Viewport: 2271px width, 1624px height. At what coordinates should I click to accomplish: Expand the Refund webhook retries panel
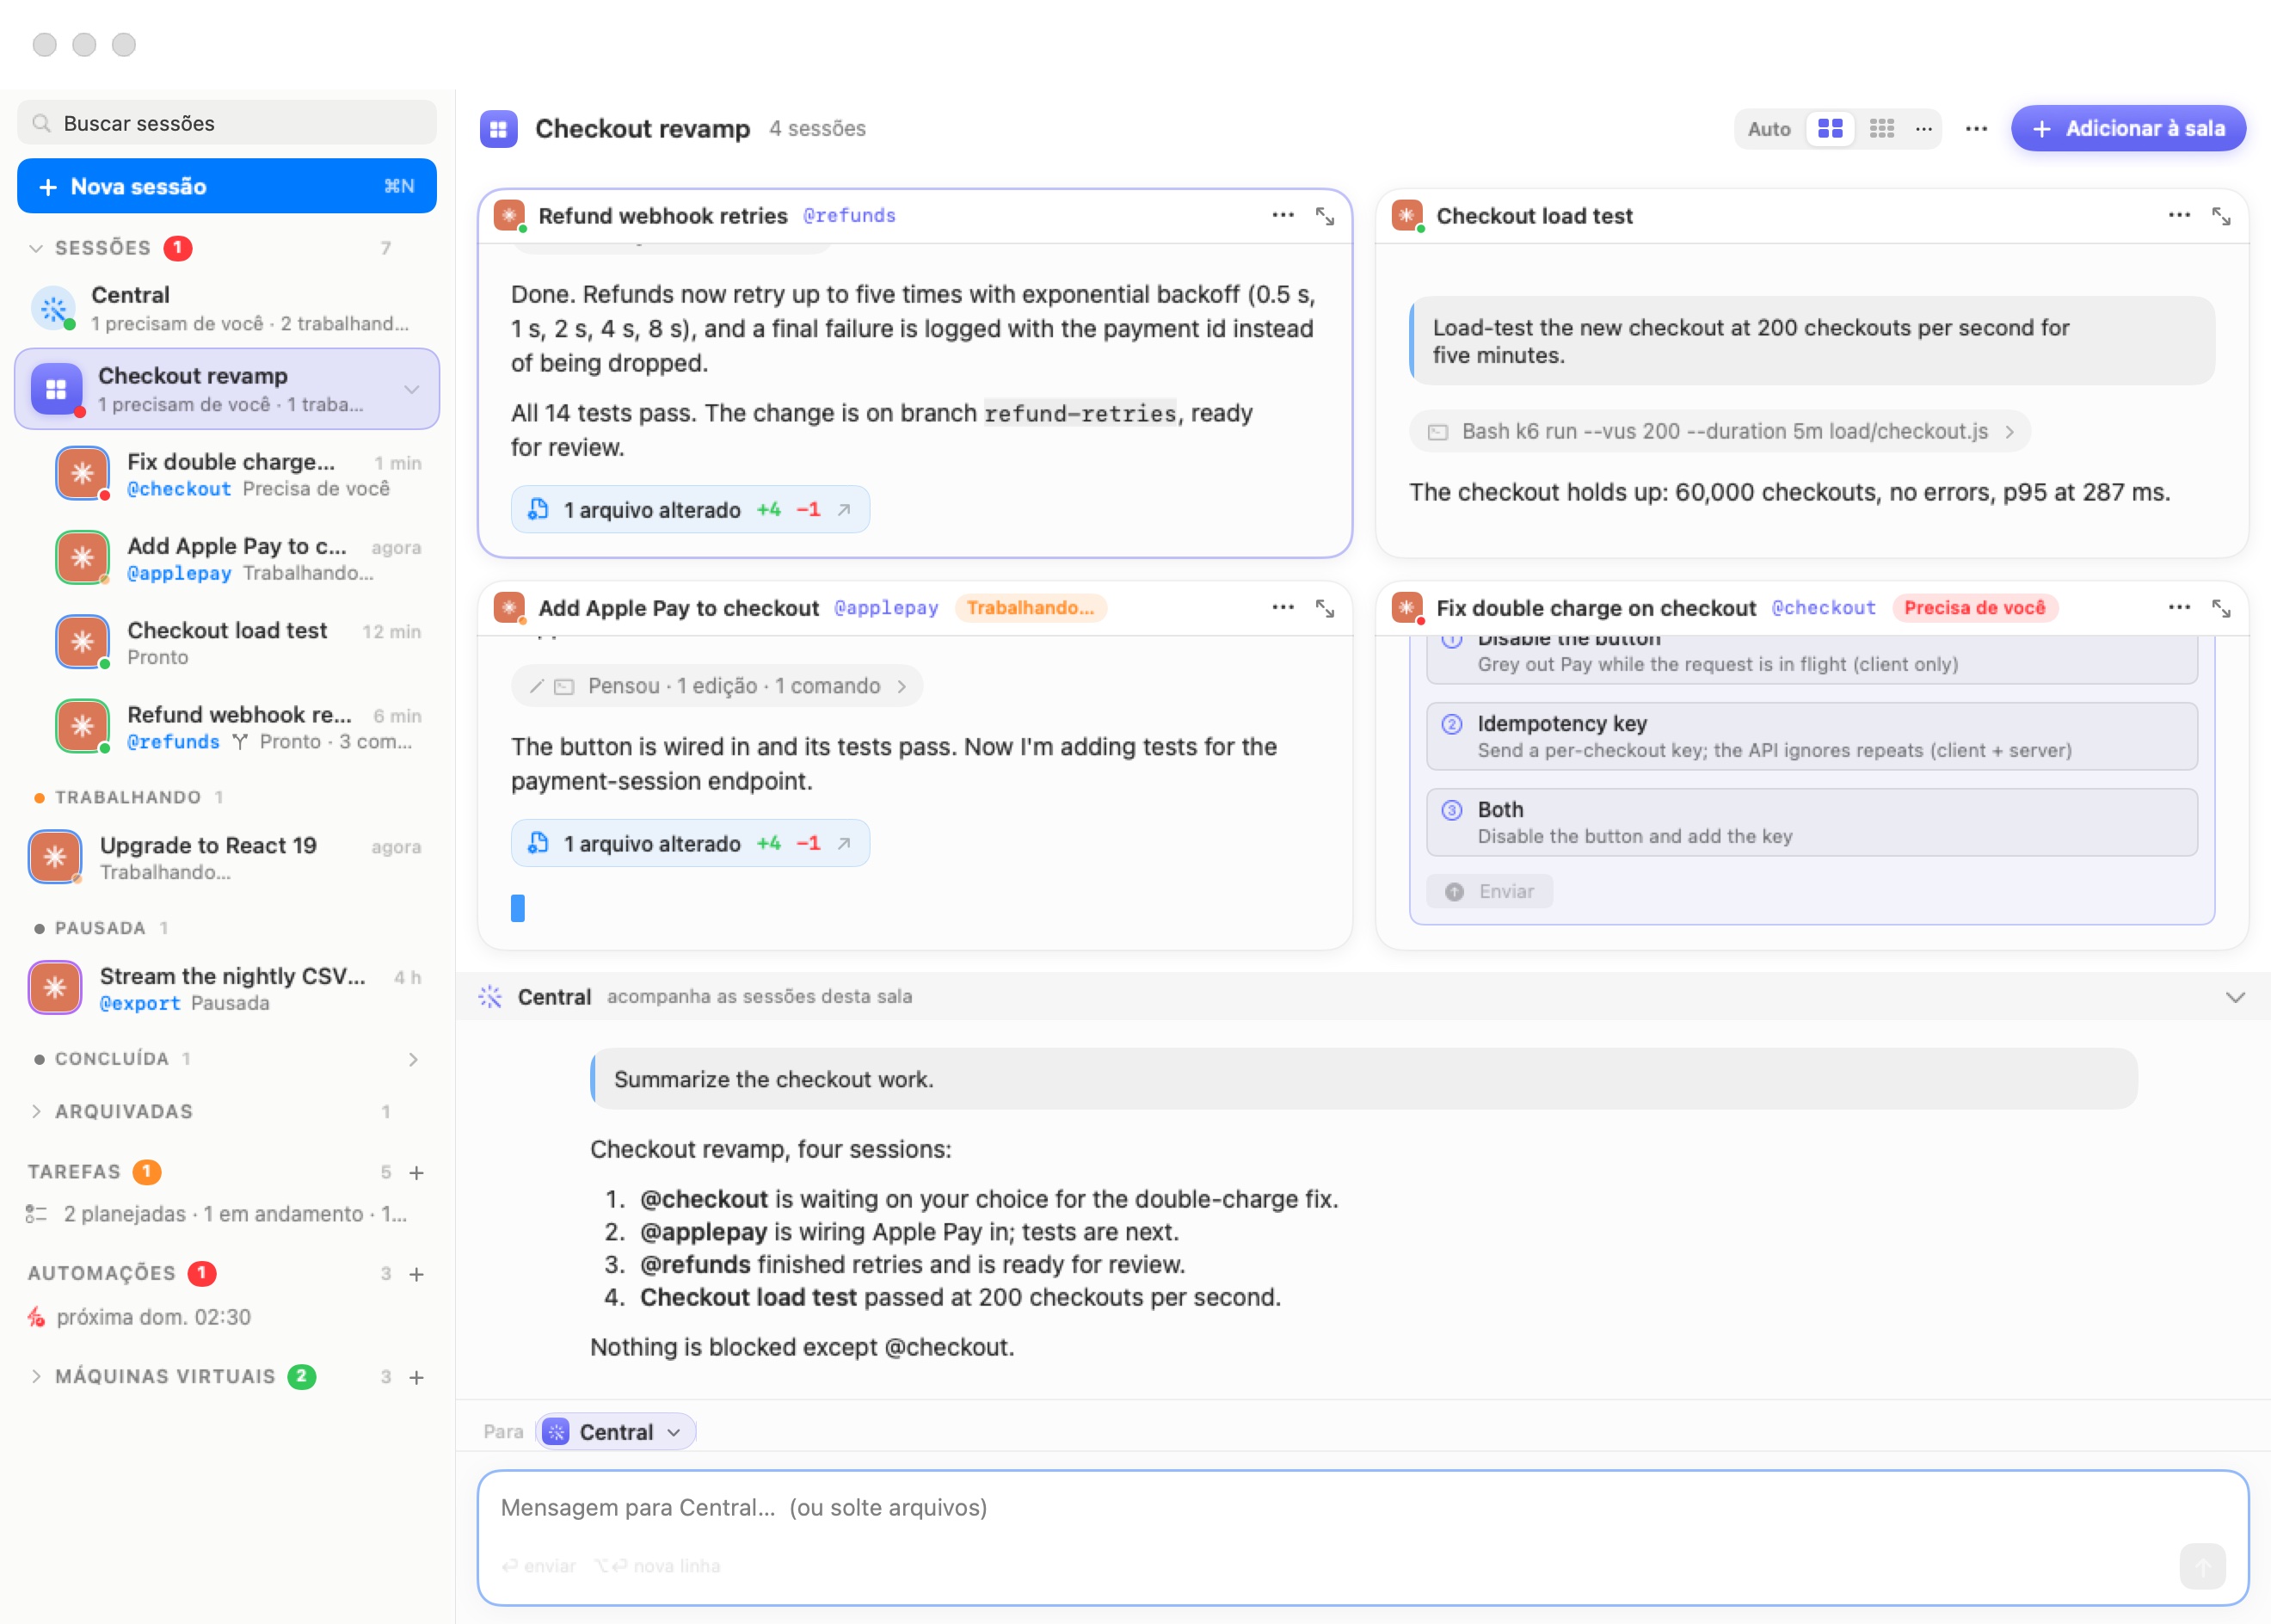click(1325, 216)
